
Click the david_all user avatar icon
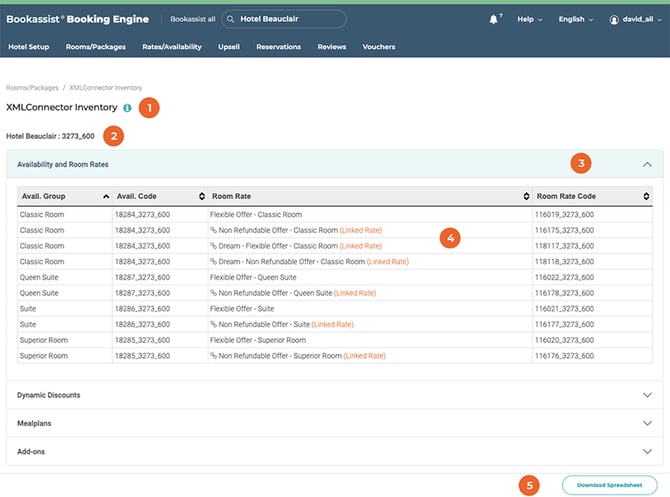tap(614, 19)
